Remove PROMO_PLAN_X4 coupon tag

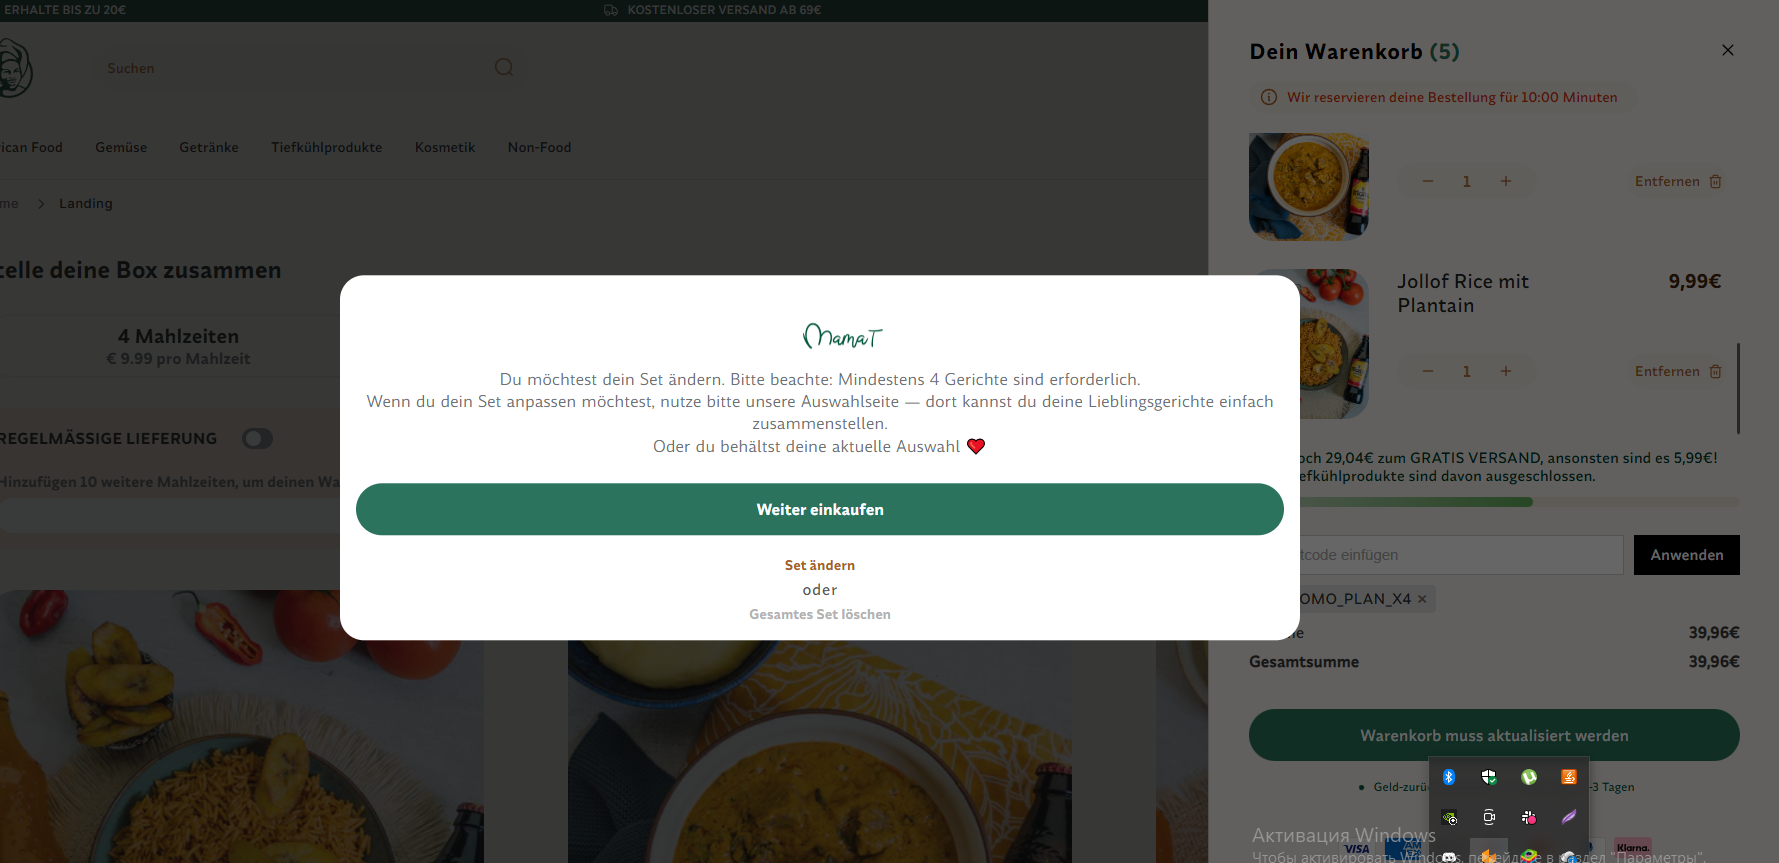tap(1421, 599)
